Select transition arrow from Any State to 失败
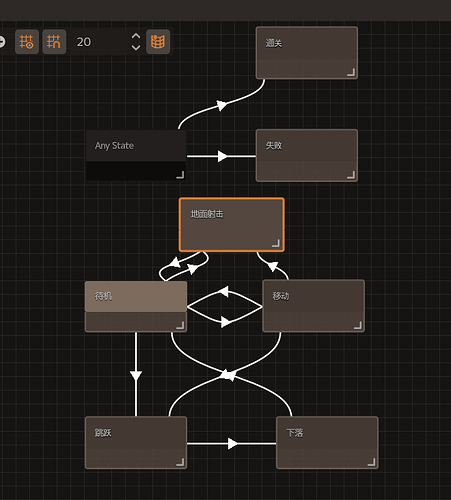Image resolution: width=451 pixels, height=500 pixels. [x=222, y=156]
